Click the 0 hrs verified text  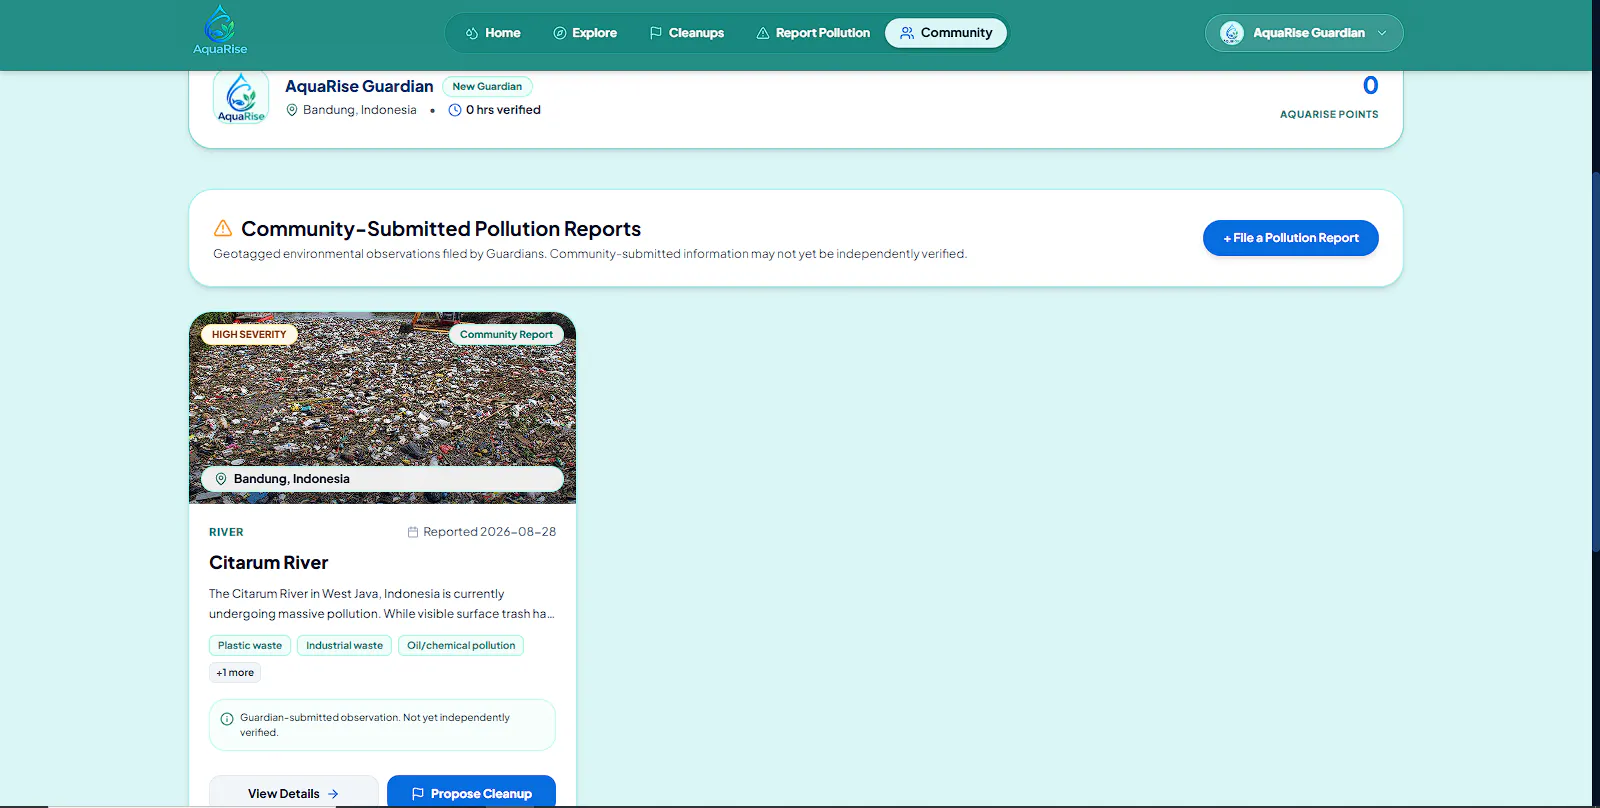pyautogui.click(x=503, y=110)
